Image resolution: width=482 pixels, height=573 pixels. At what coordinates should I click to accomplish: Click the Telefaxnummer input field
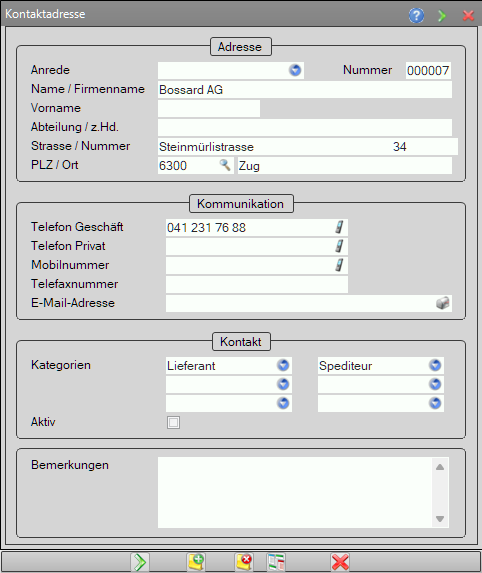pos(257,284)
